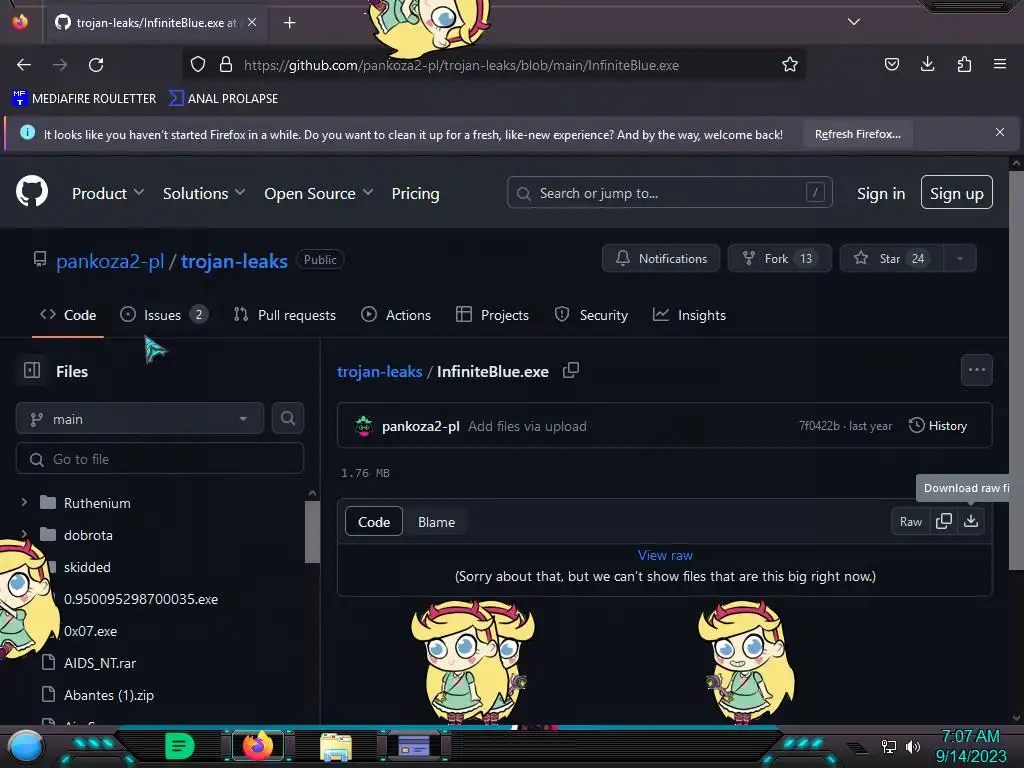Switch to the Security tab
Screen dimensions: 1024x768
591,315
